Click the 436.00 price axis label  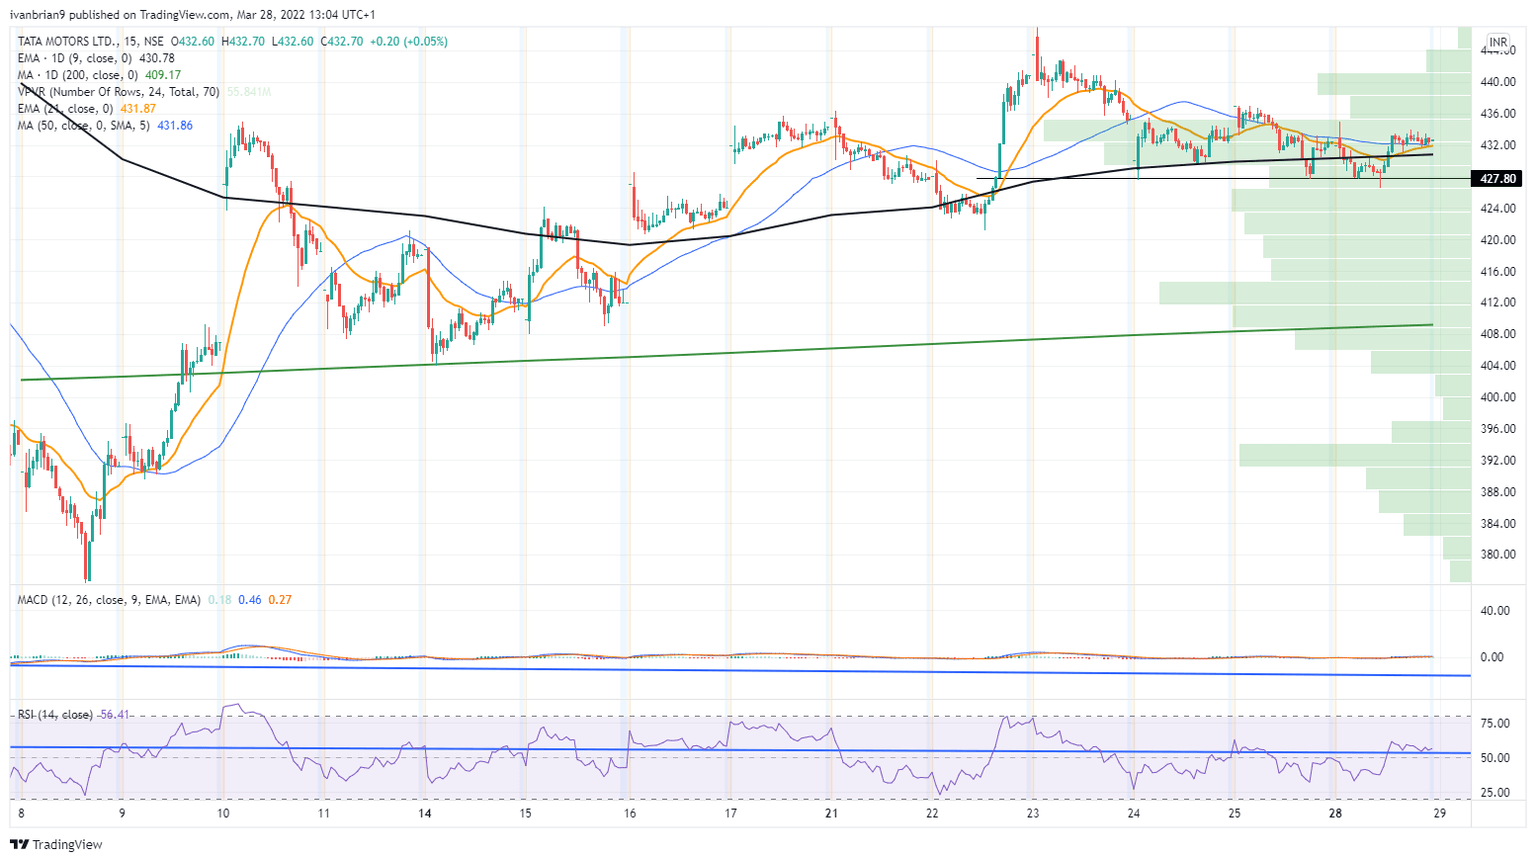(1499, 114)
